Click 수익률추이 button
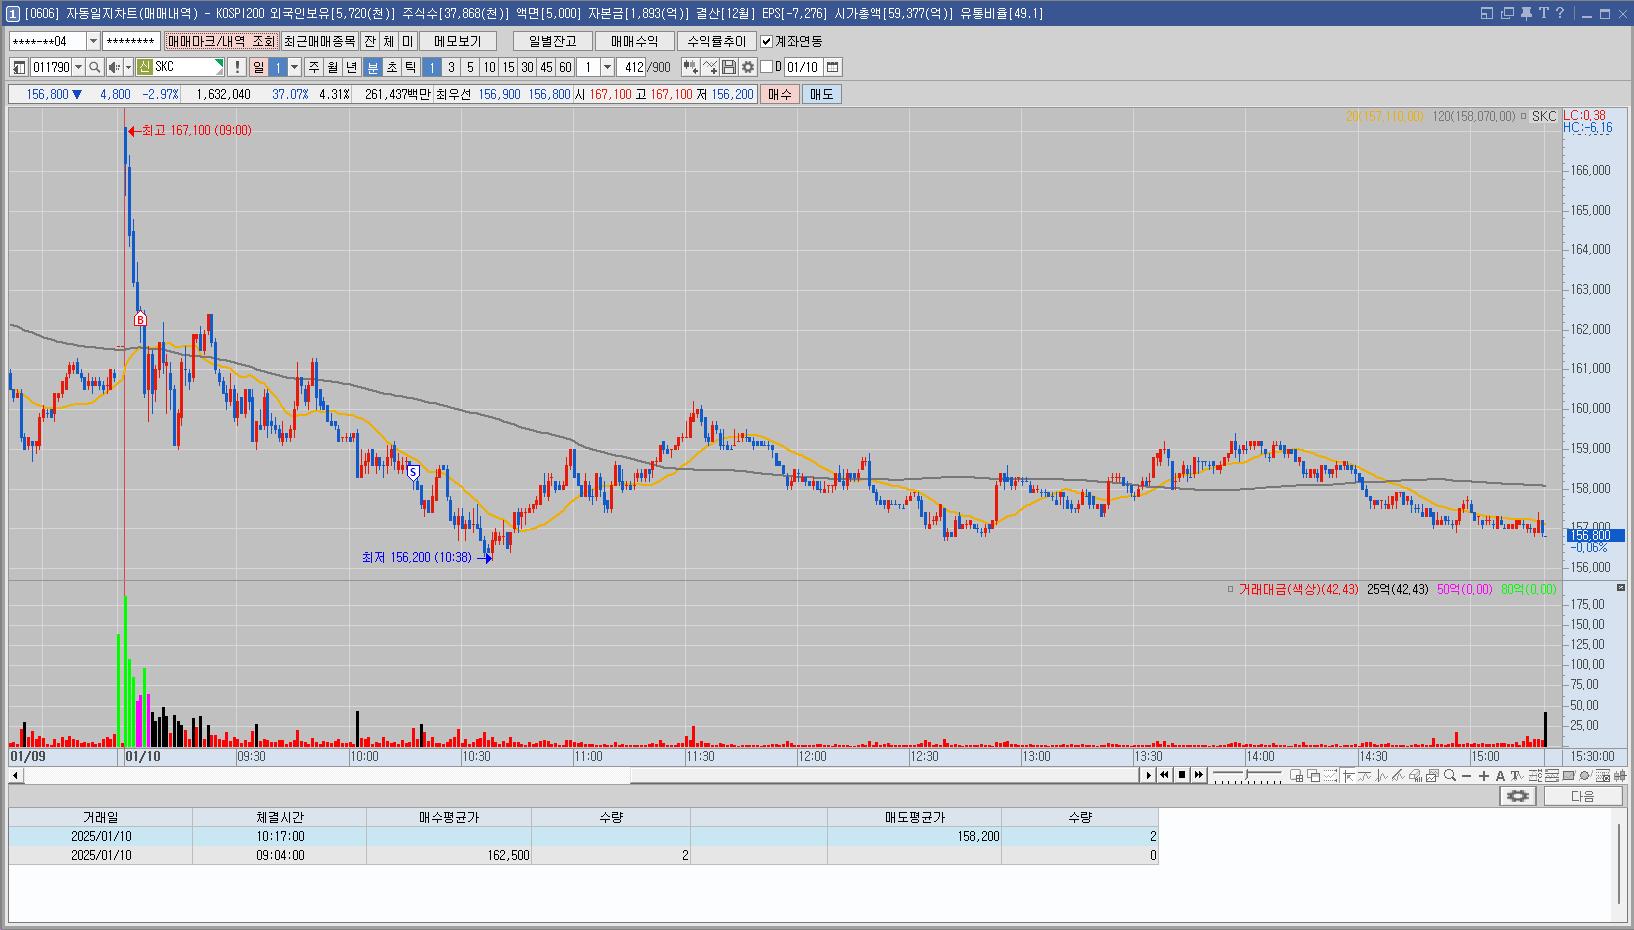Viewport: 1634px width, 930px height. (x=716, y=41)
